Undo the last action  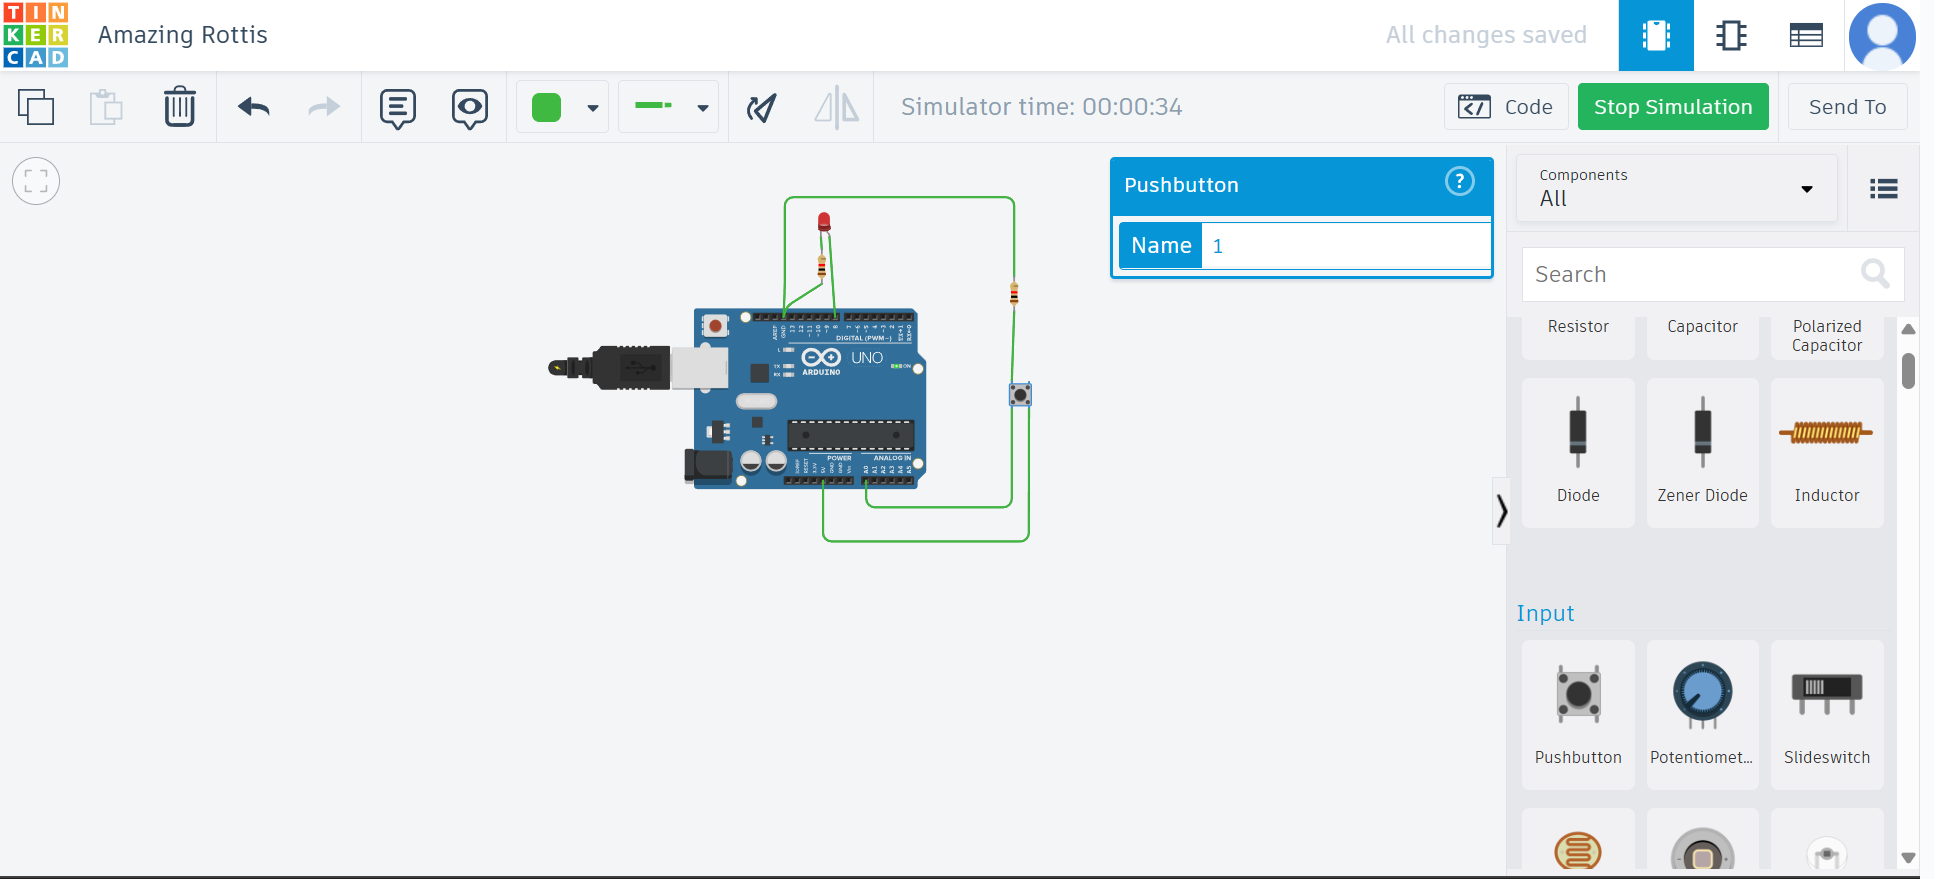pos(254,107)
